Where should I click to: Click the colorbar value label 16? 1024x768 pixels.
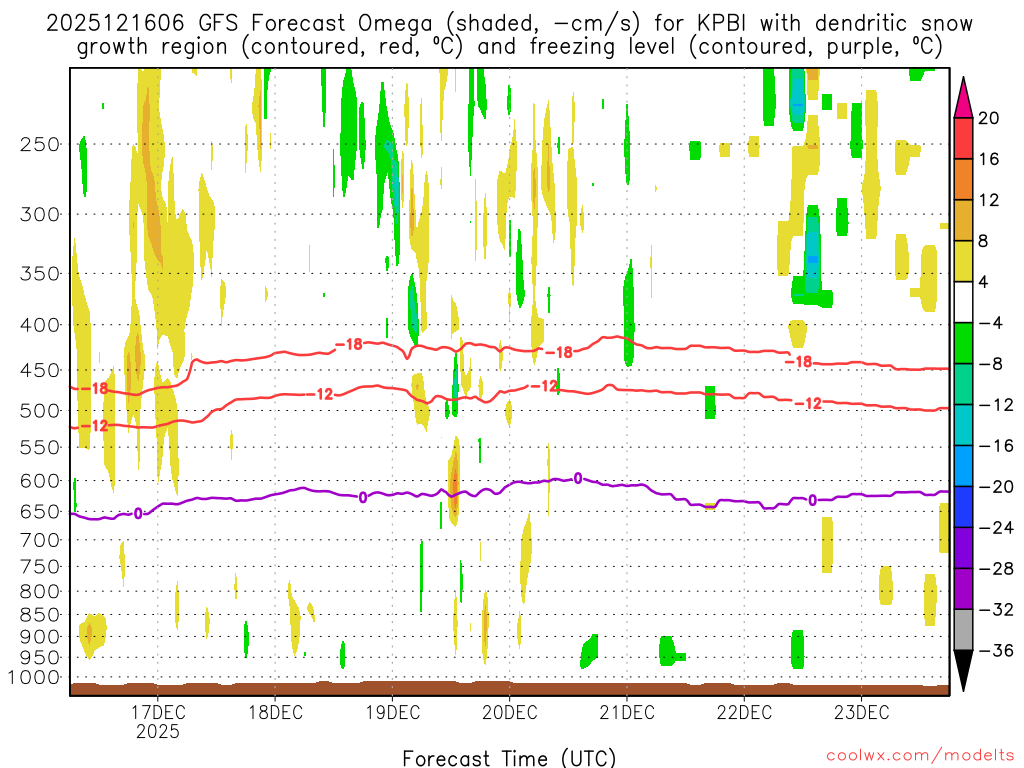(989, 159)
